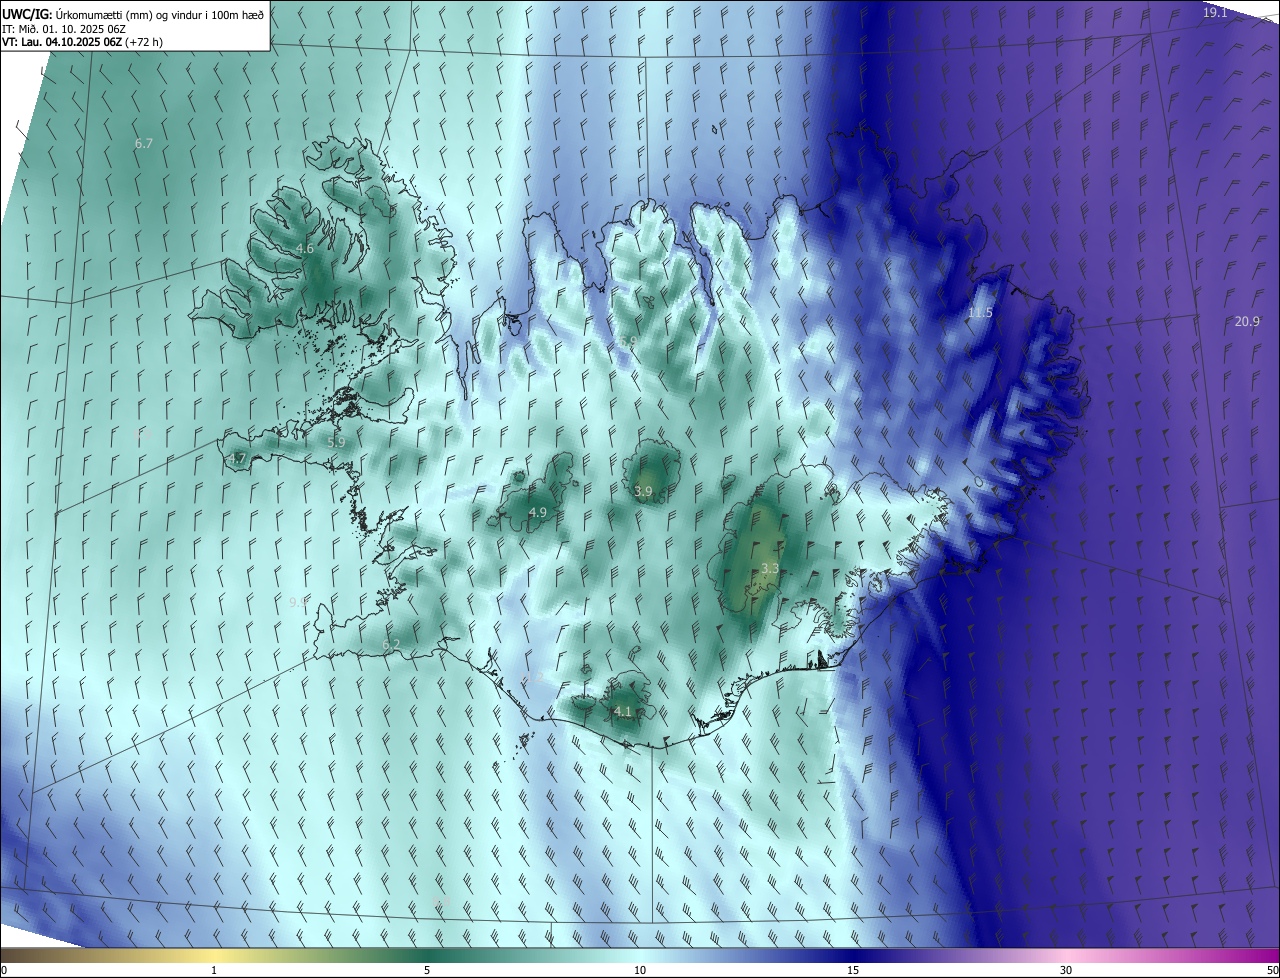Click the 6.7 value label
The image size is (1280, 978).
coord(144,143)
